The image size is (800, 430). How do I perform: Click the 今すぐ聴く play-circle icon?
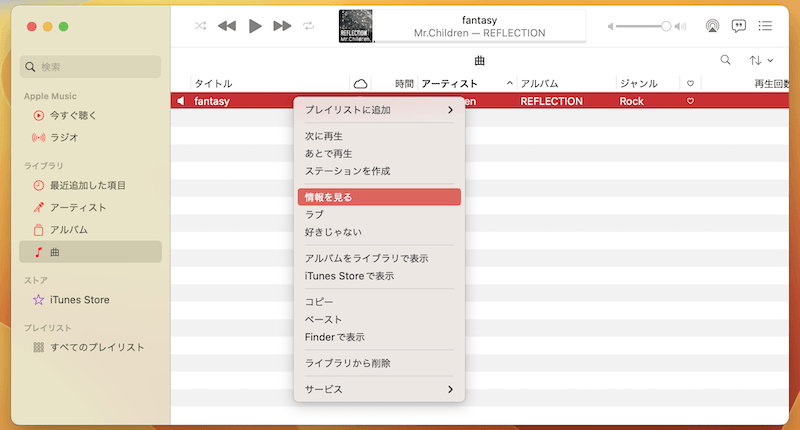click(39, 115)
